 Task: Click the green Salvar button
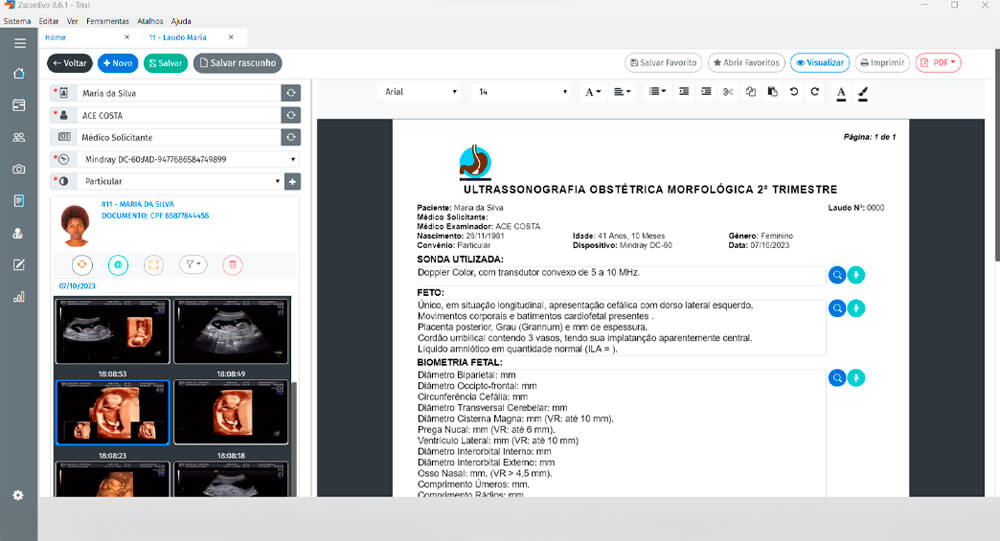click(x=165, y=63)
